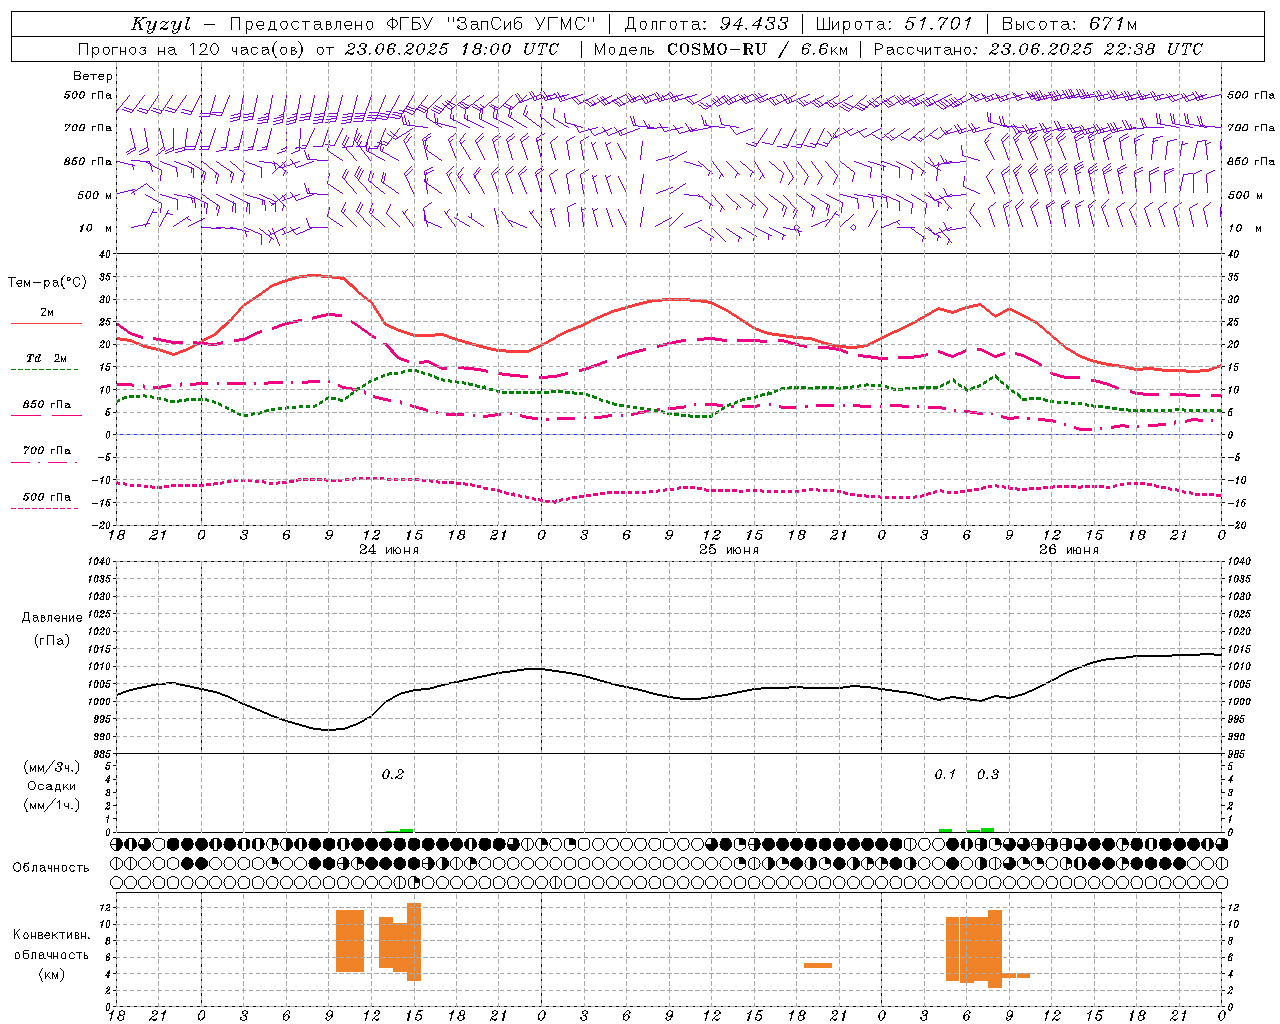
Task: Click the "Прогноз на 120 часа(ов)" forecast header
Action: [x=193, y=49]
